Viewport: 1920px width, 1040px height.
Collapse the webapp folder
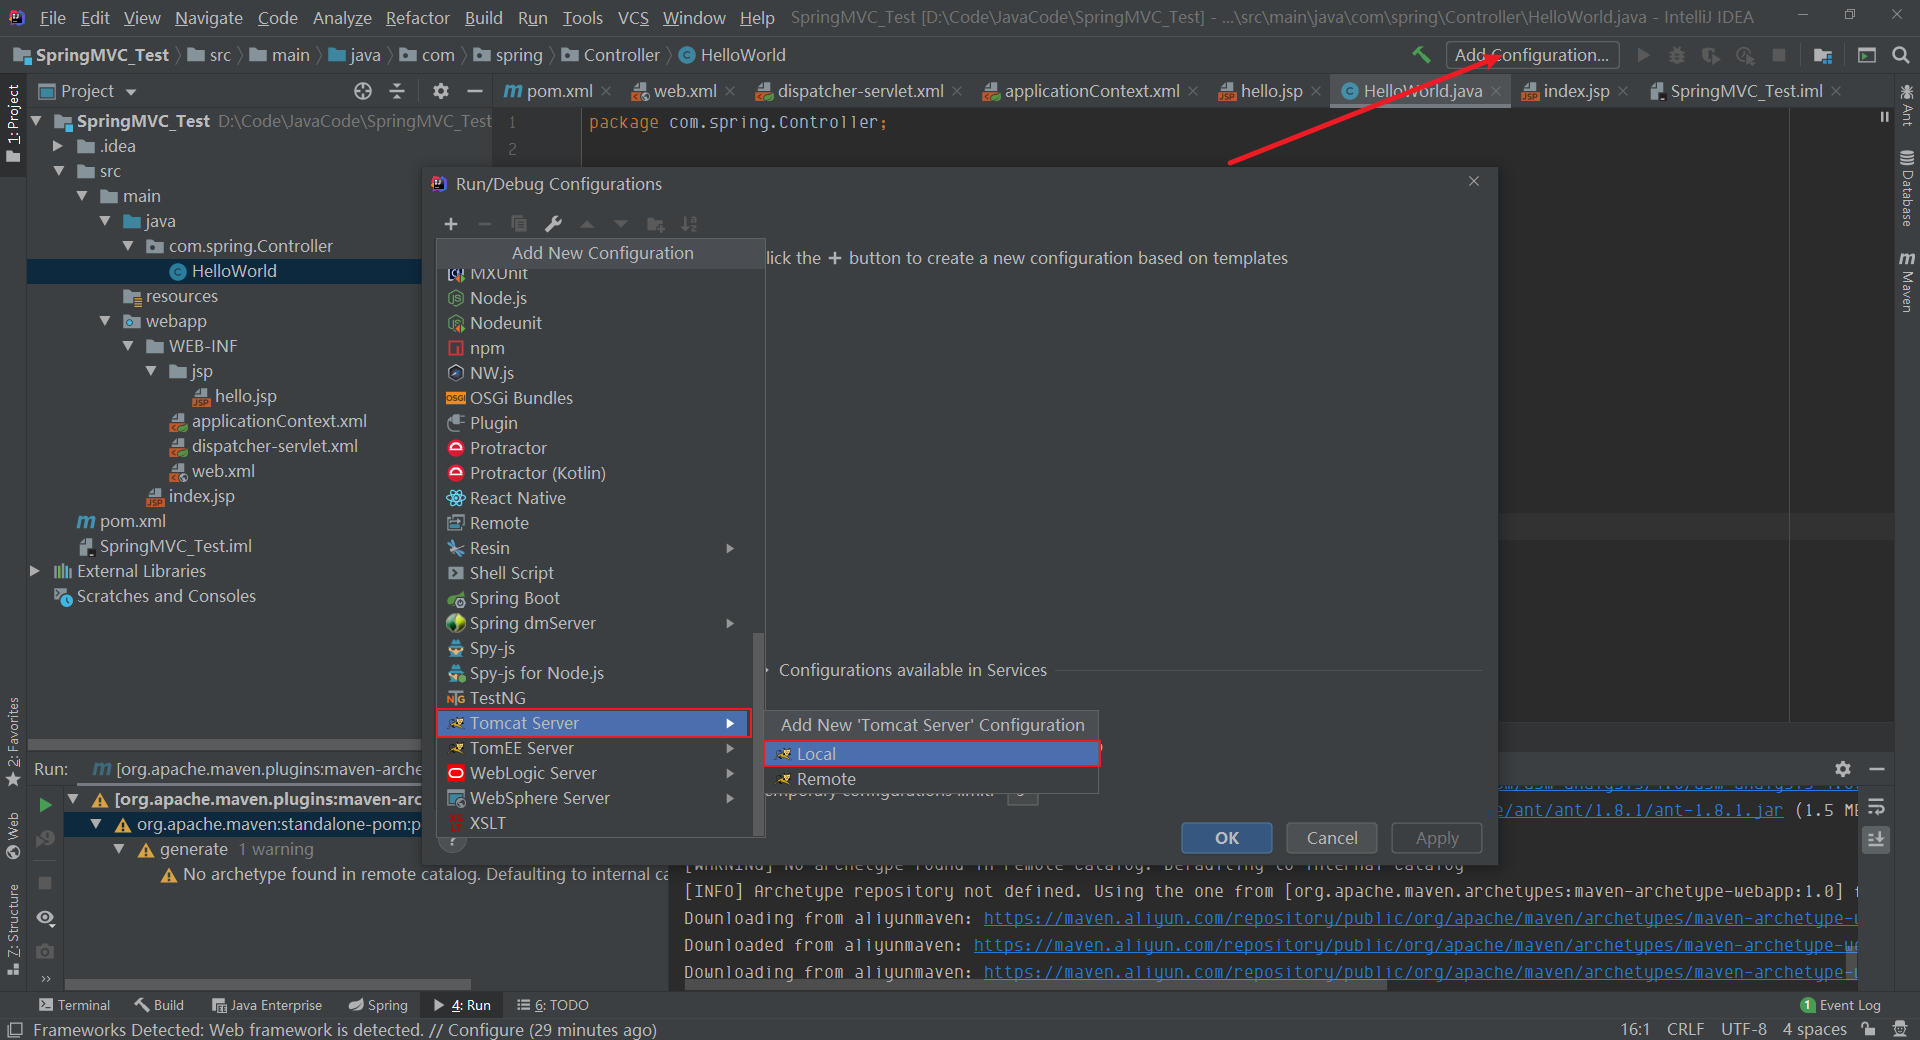tap(105, 321)
